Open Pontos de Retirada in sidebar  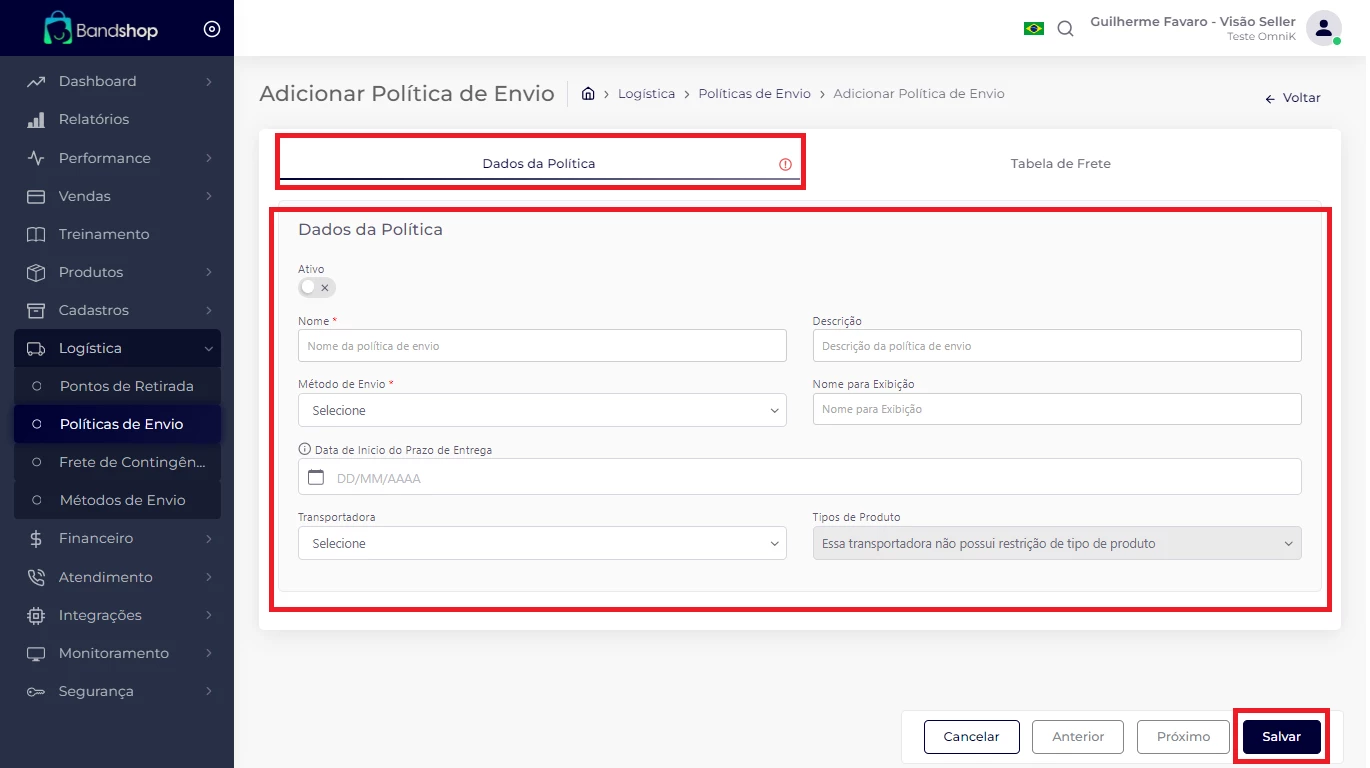pos(126,386)
